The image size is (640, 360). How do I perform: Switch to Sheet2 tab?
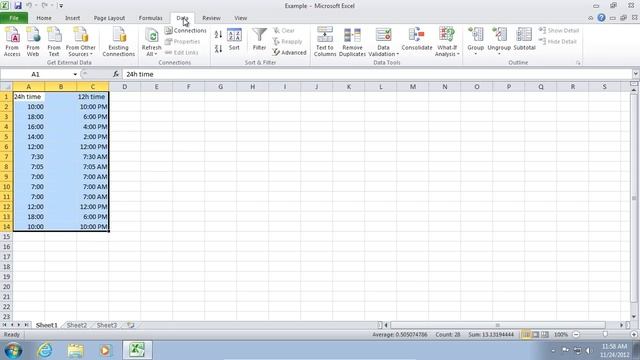(x=77, y=325)
